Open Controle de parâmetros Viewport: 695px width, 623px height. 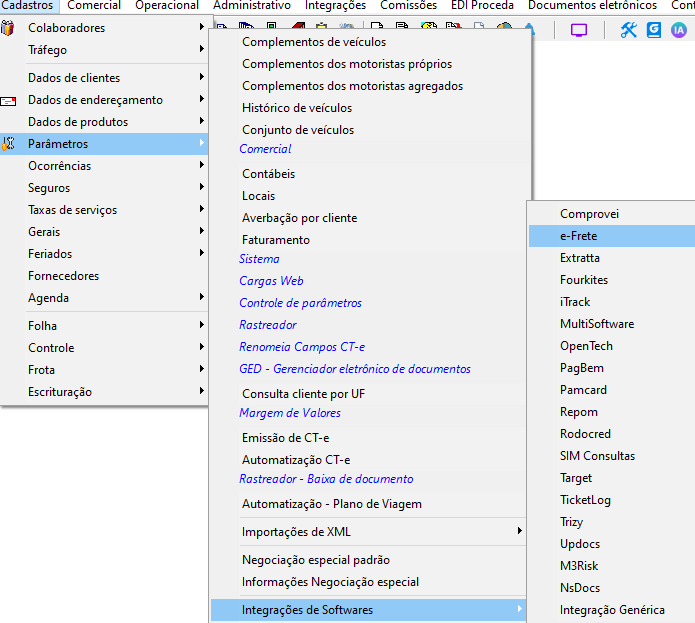(x=301, y=303)
